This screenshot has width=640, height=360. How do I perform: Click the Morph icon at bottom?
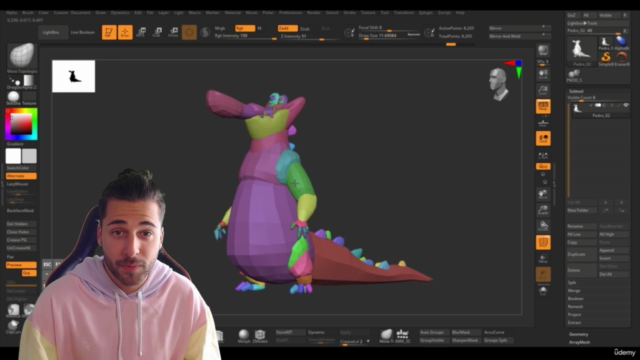(244, 336)
